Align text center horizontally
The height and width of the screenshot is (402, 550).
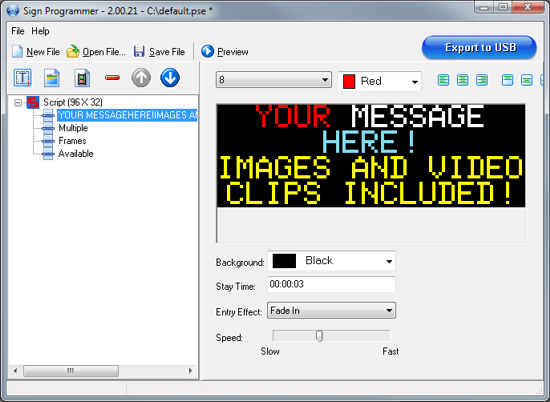(463, 80)
